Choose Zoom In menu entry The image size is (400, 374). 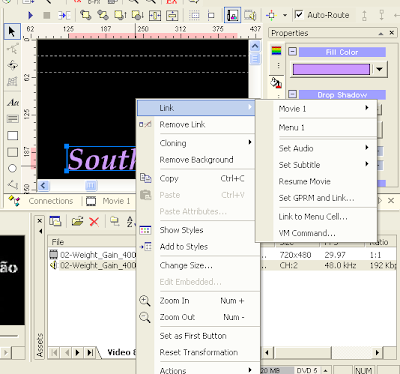[197, 301]
